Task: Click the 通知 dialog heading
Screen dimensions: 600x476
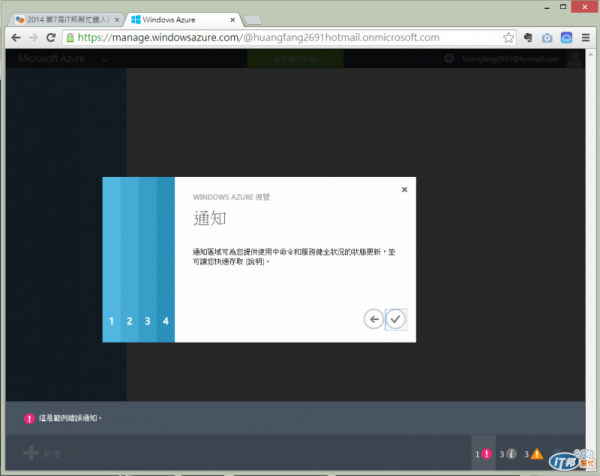Action: point(210,218)
